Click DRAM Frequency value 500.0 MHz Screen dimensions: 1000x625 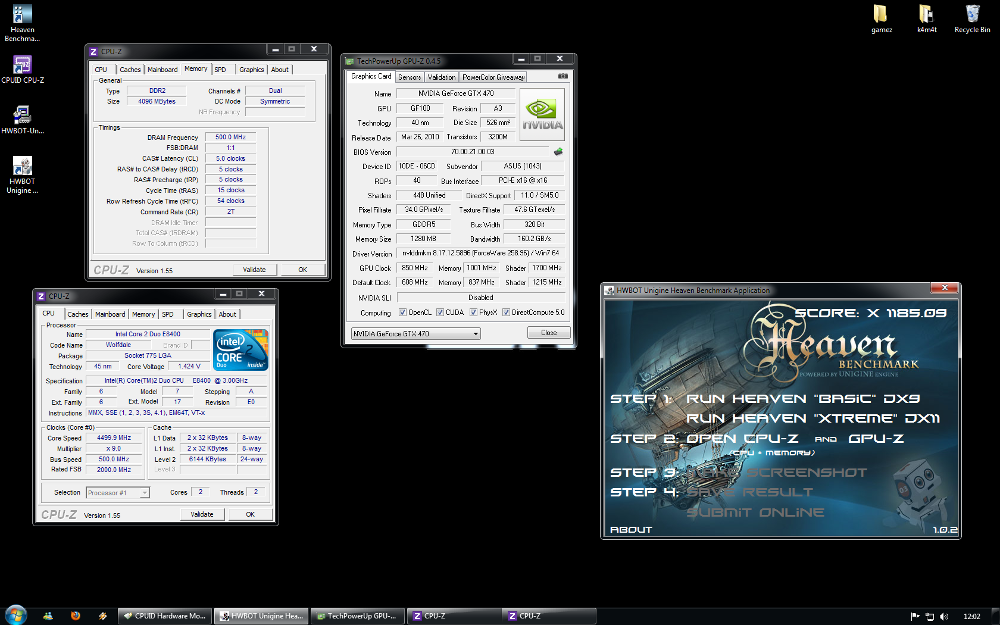click(x=230, y=137)
